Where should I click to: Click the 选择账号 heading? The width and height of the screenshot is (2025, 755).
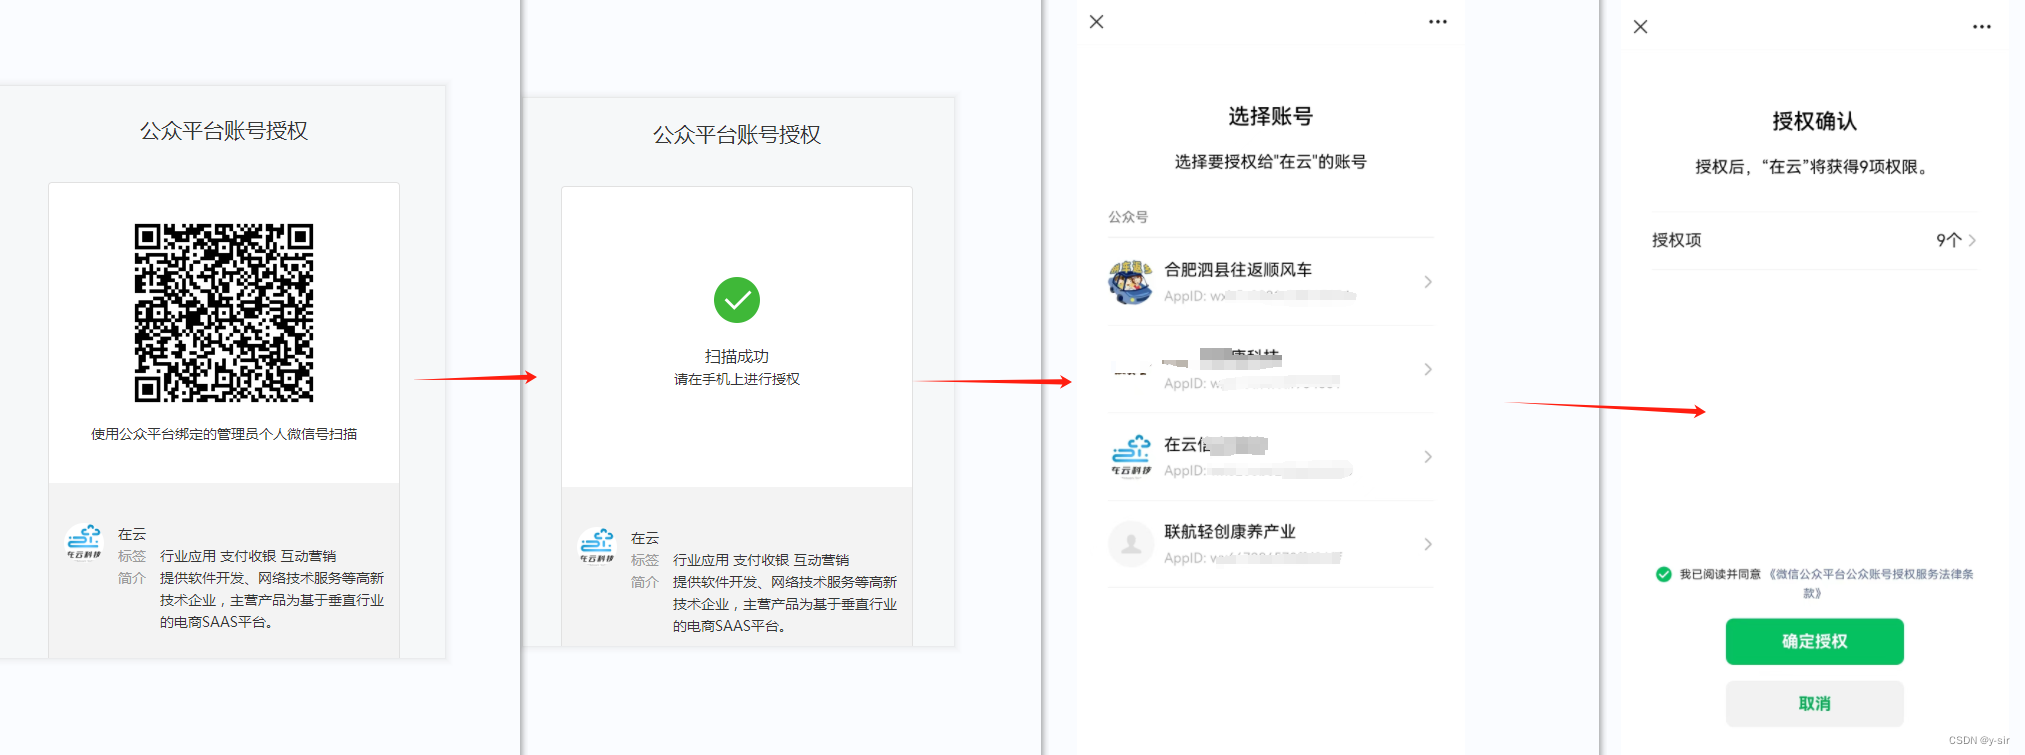pos(1270,116)
